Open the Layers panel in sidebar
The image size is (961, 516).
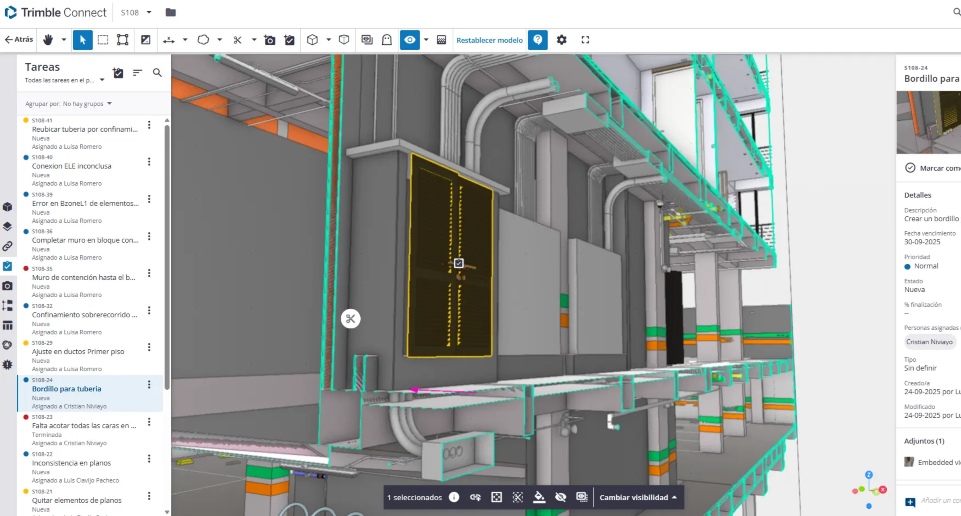coord(8,226)
